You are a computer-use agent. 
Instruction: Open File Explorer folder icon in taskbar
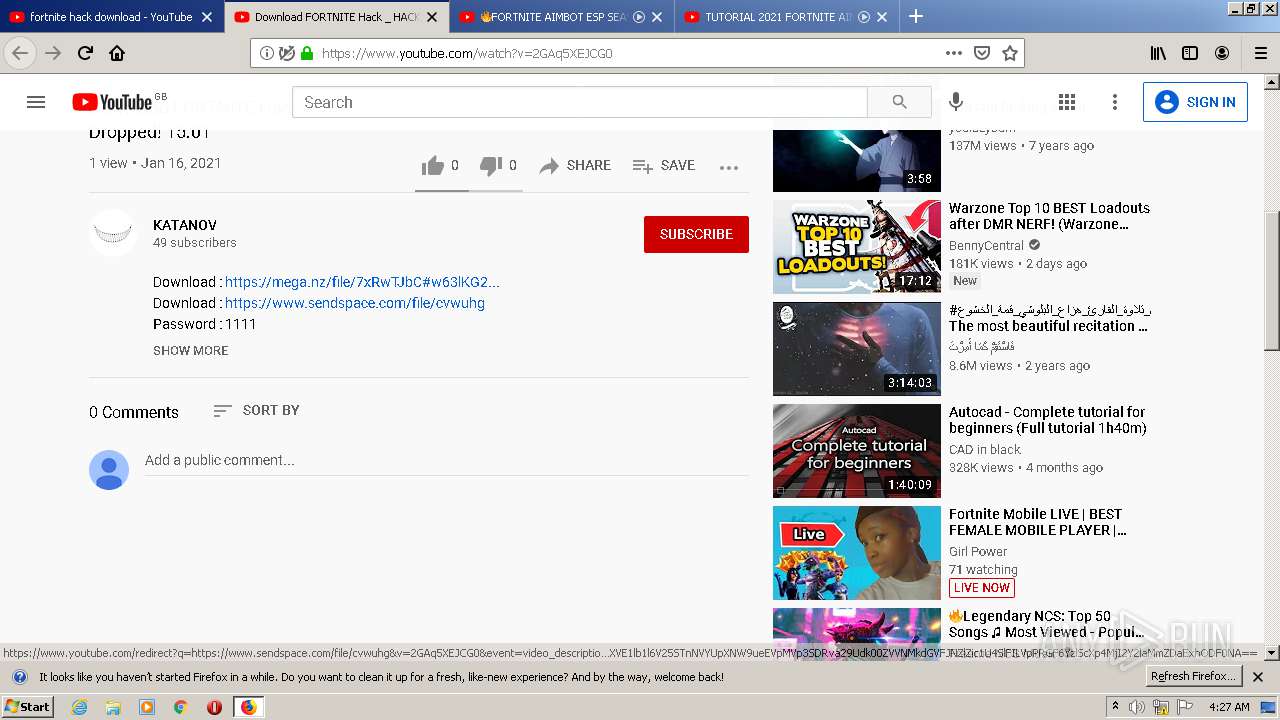113,707
